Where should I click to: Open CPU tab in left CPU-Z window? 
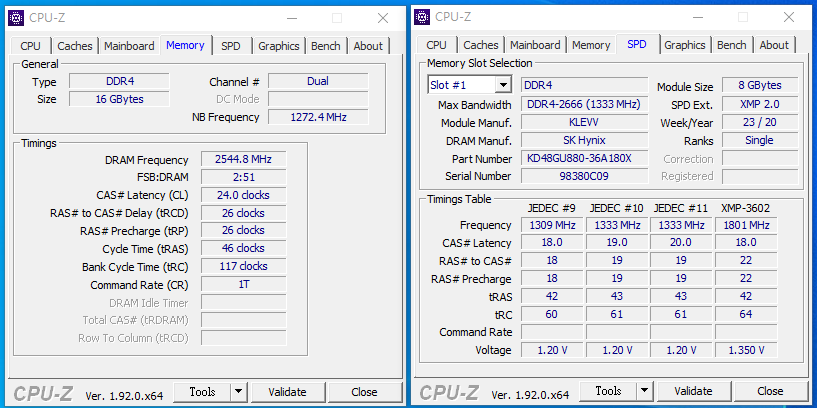click(x=30, y=46)
